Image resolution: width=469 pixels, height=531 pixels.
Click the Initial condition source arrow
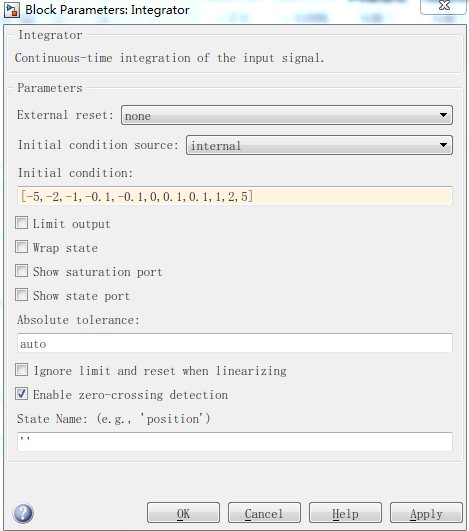443,145
